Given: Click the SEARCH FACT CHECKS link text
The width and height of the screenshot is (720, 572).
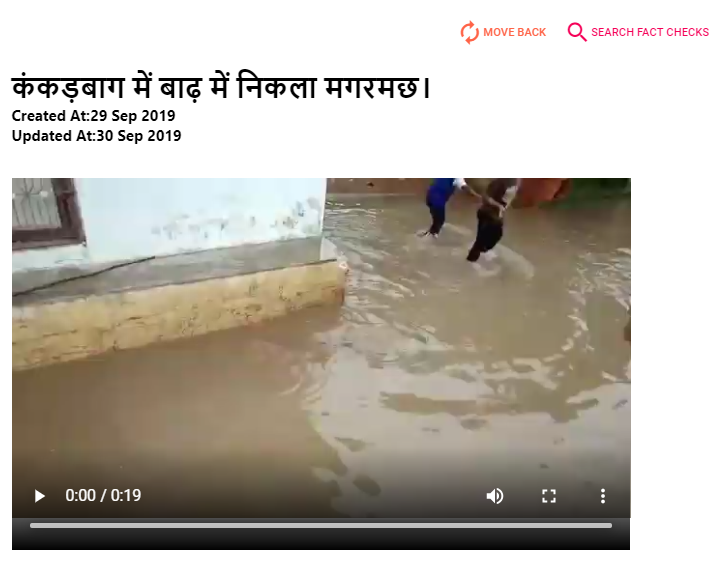Looking at the screenshot, I should coord(650,32).
